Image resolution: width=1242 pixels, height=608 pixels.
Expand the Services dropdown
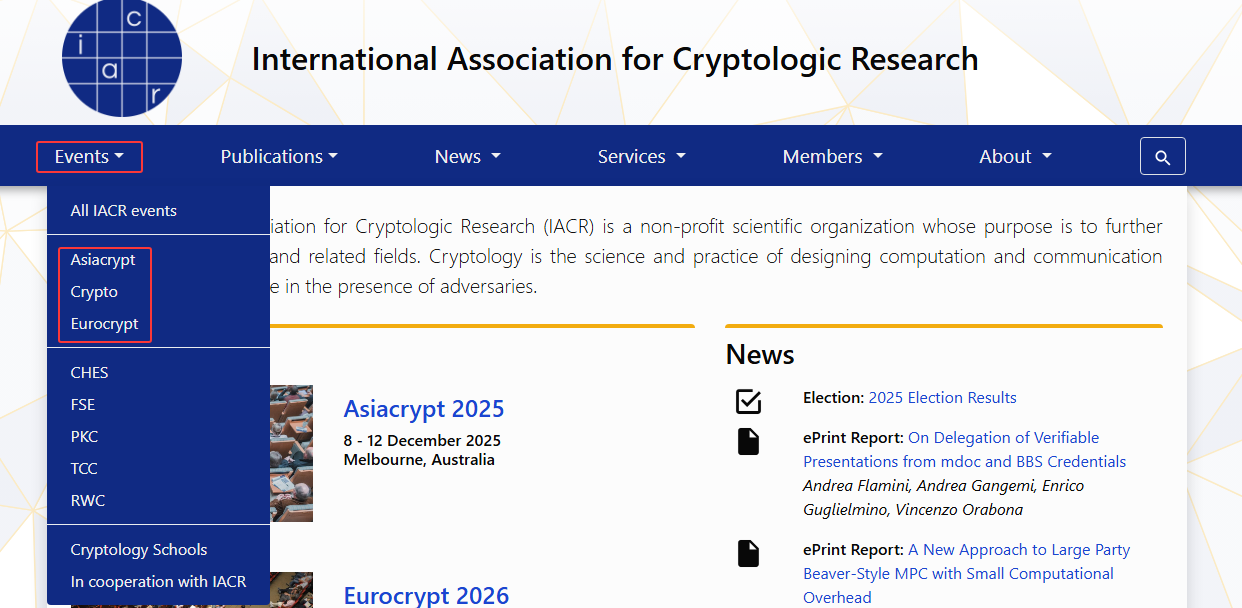pos(641,157)
